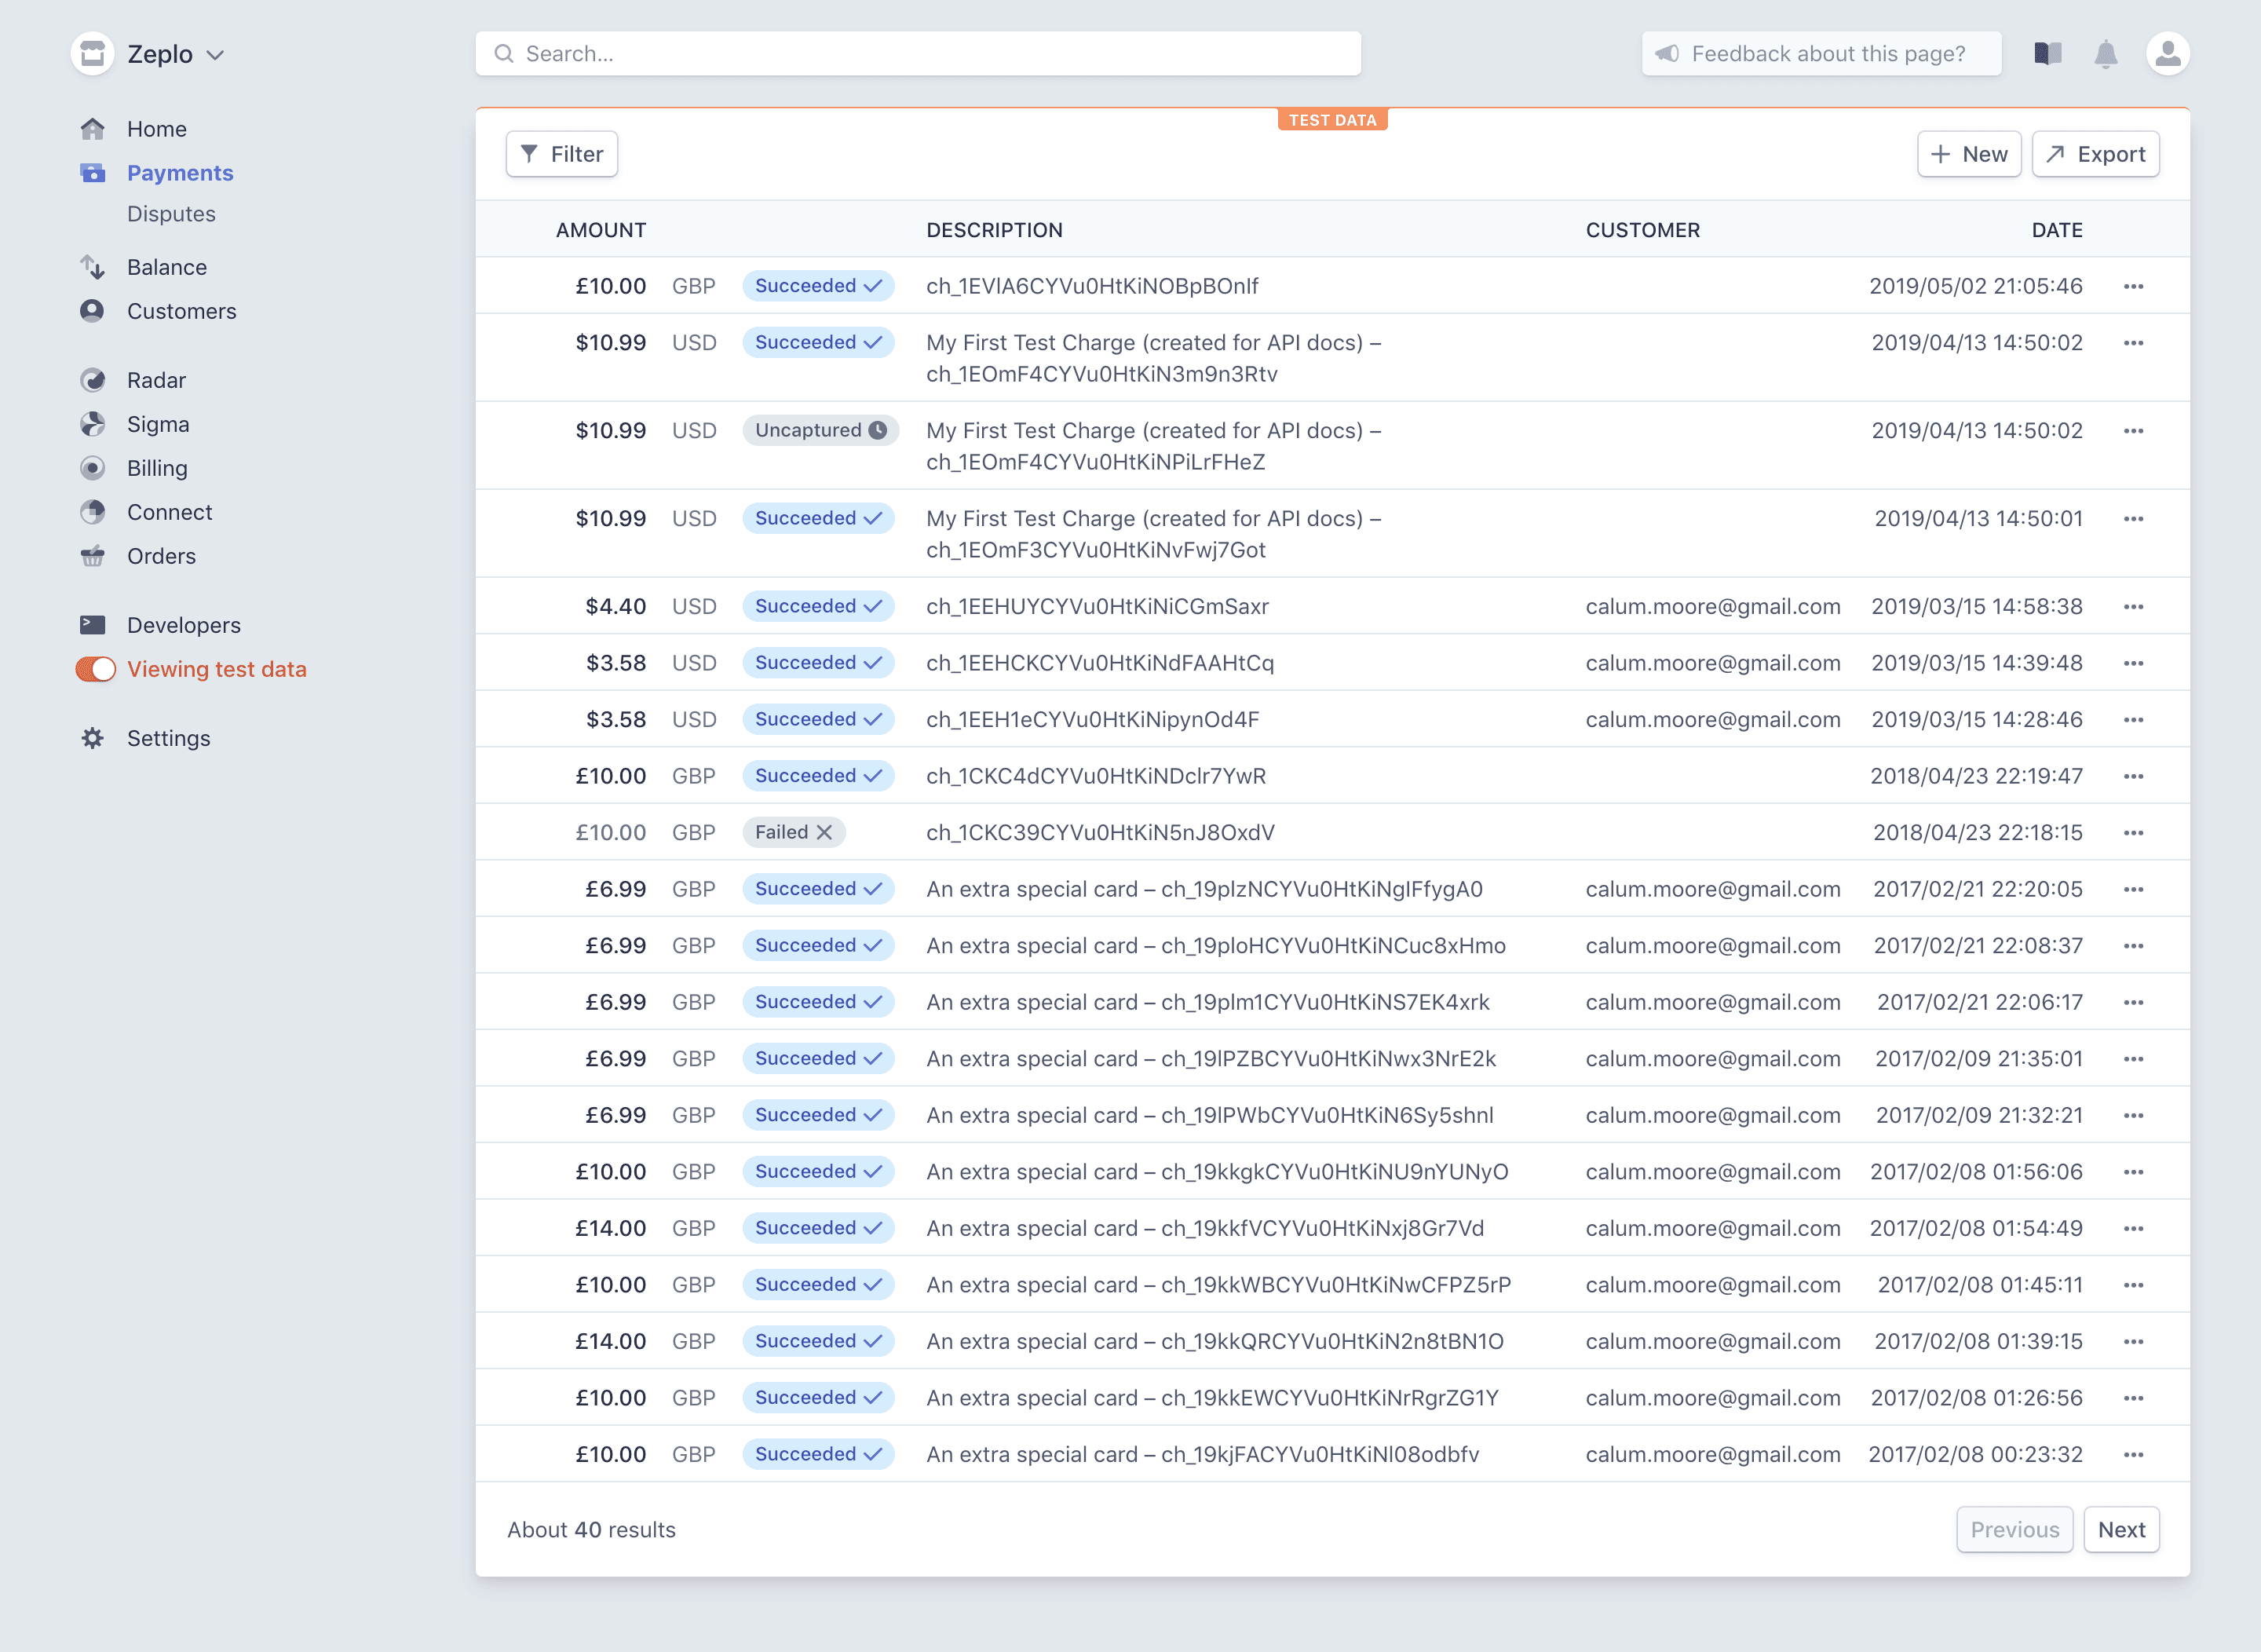Go to Disputes in the sidebar
The height and width of the screenshot is (1652, 2261).
point(171,214)
